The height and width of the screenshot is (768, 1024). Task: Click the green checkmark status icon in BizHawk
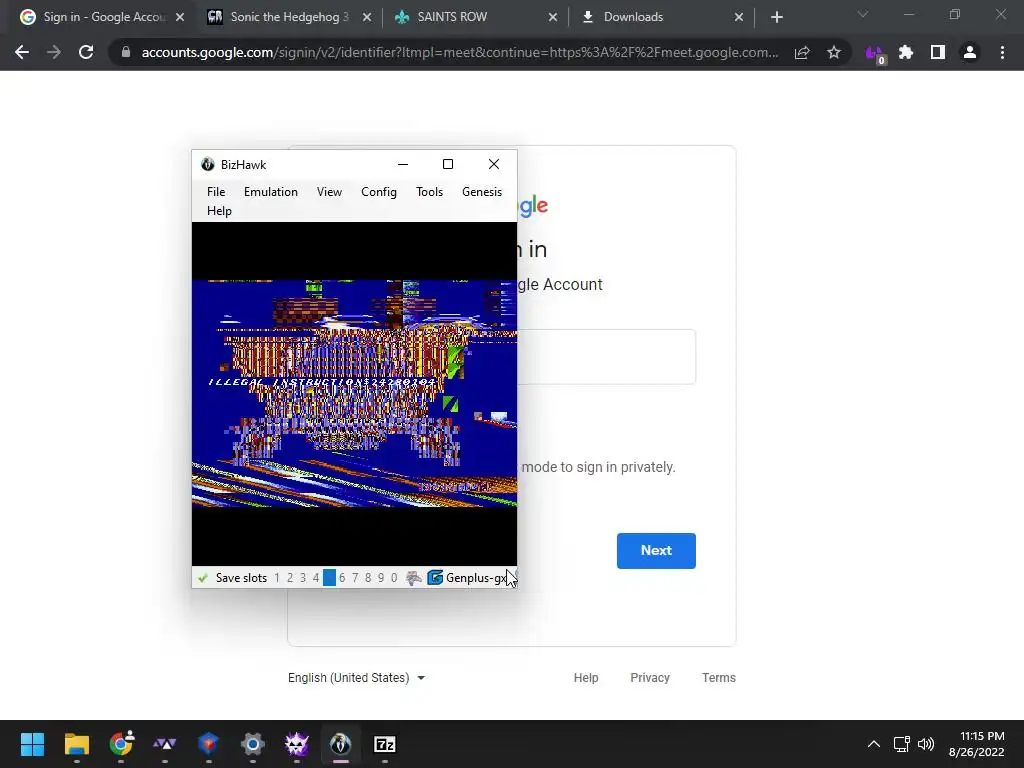[203, 578]
